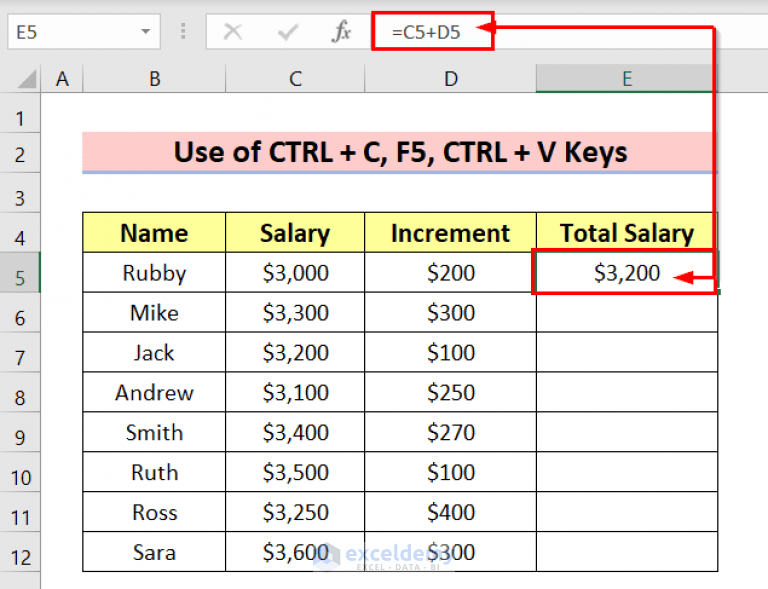Select Ross's empty Total Salary cell
The image size is (768, 589).
[x=627, y=512]
